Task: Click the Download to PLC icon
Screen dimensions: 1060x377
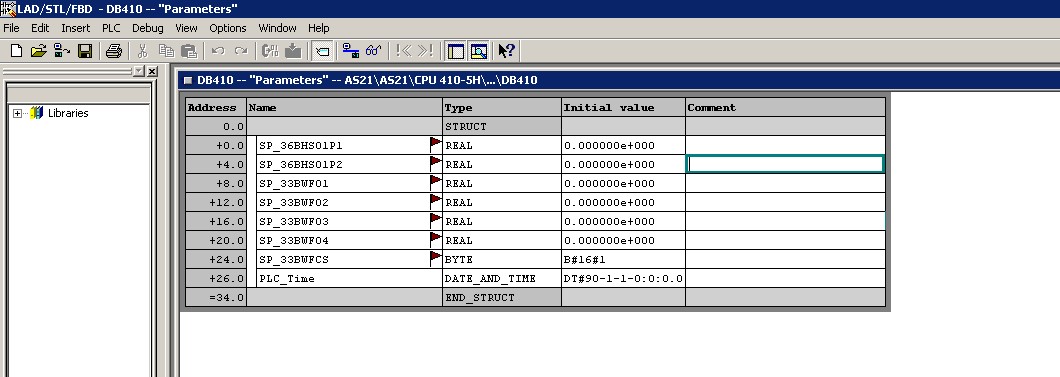Action: coord(293,51)
